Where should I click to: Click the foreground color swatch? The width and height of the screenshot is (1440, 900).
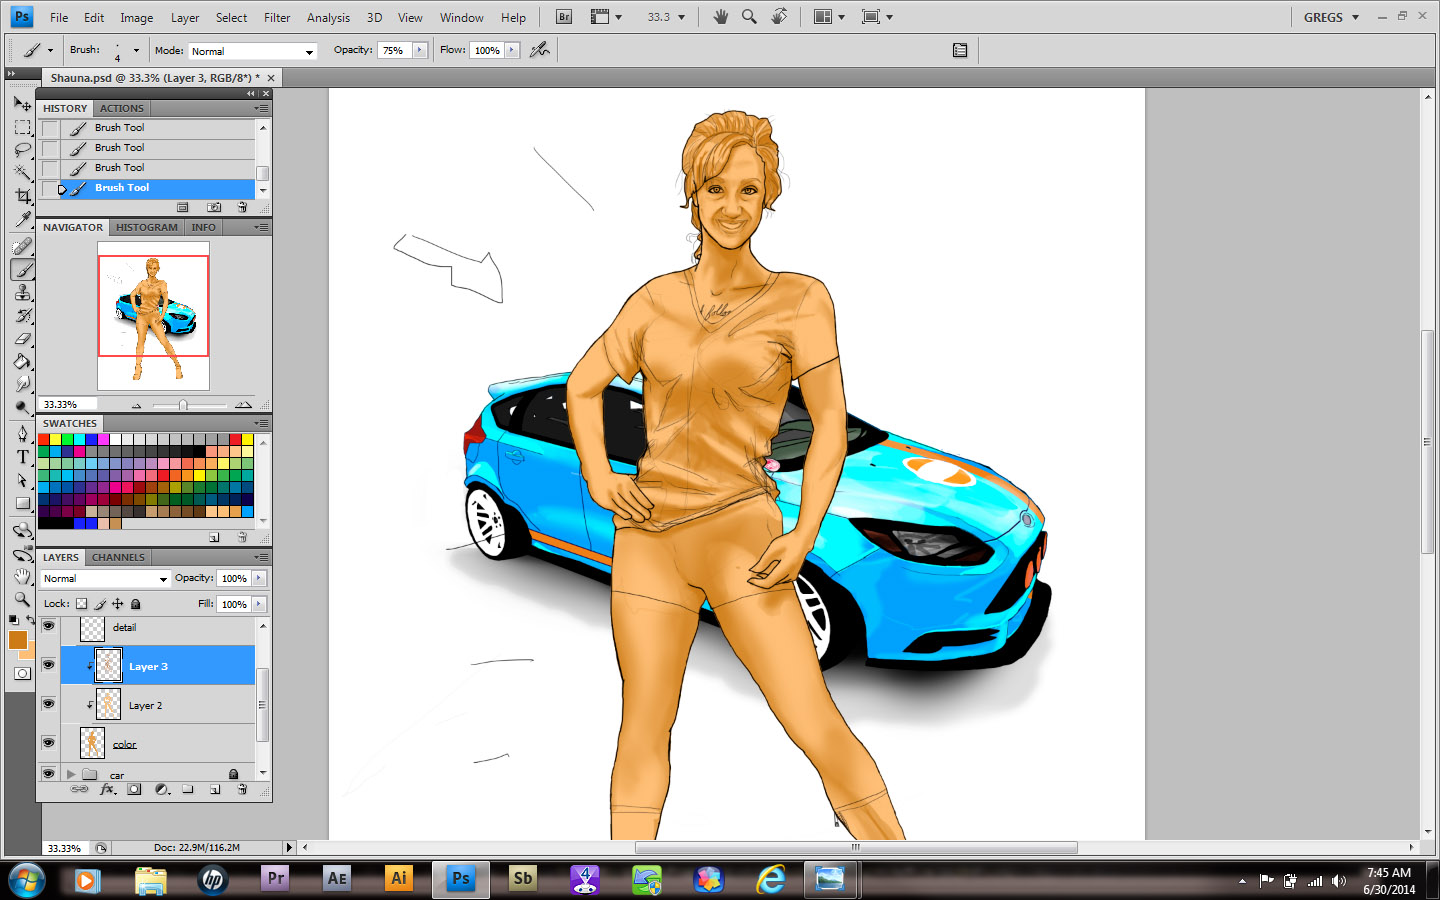[x=18, y=640]
